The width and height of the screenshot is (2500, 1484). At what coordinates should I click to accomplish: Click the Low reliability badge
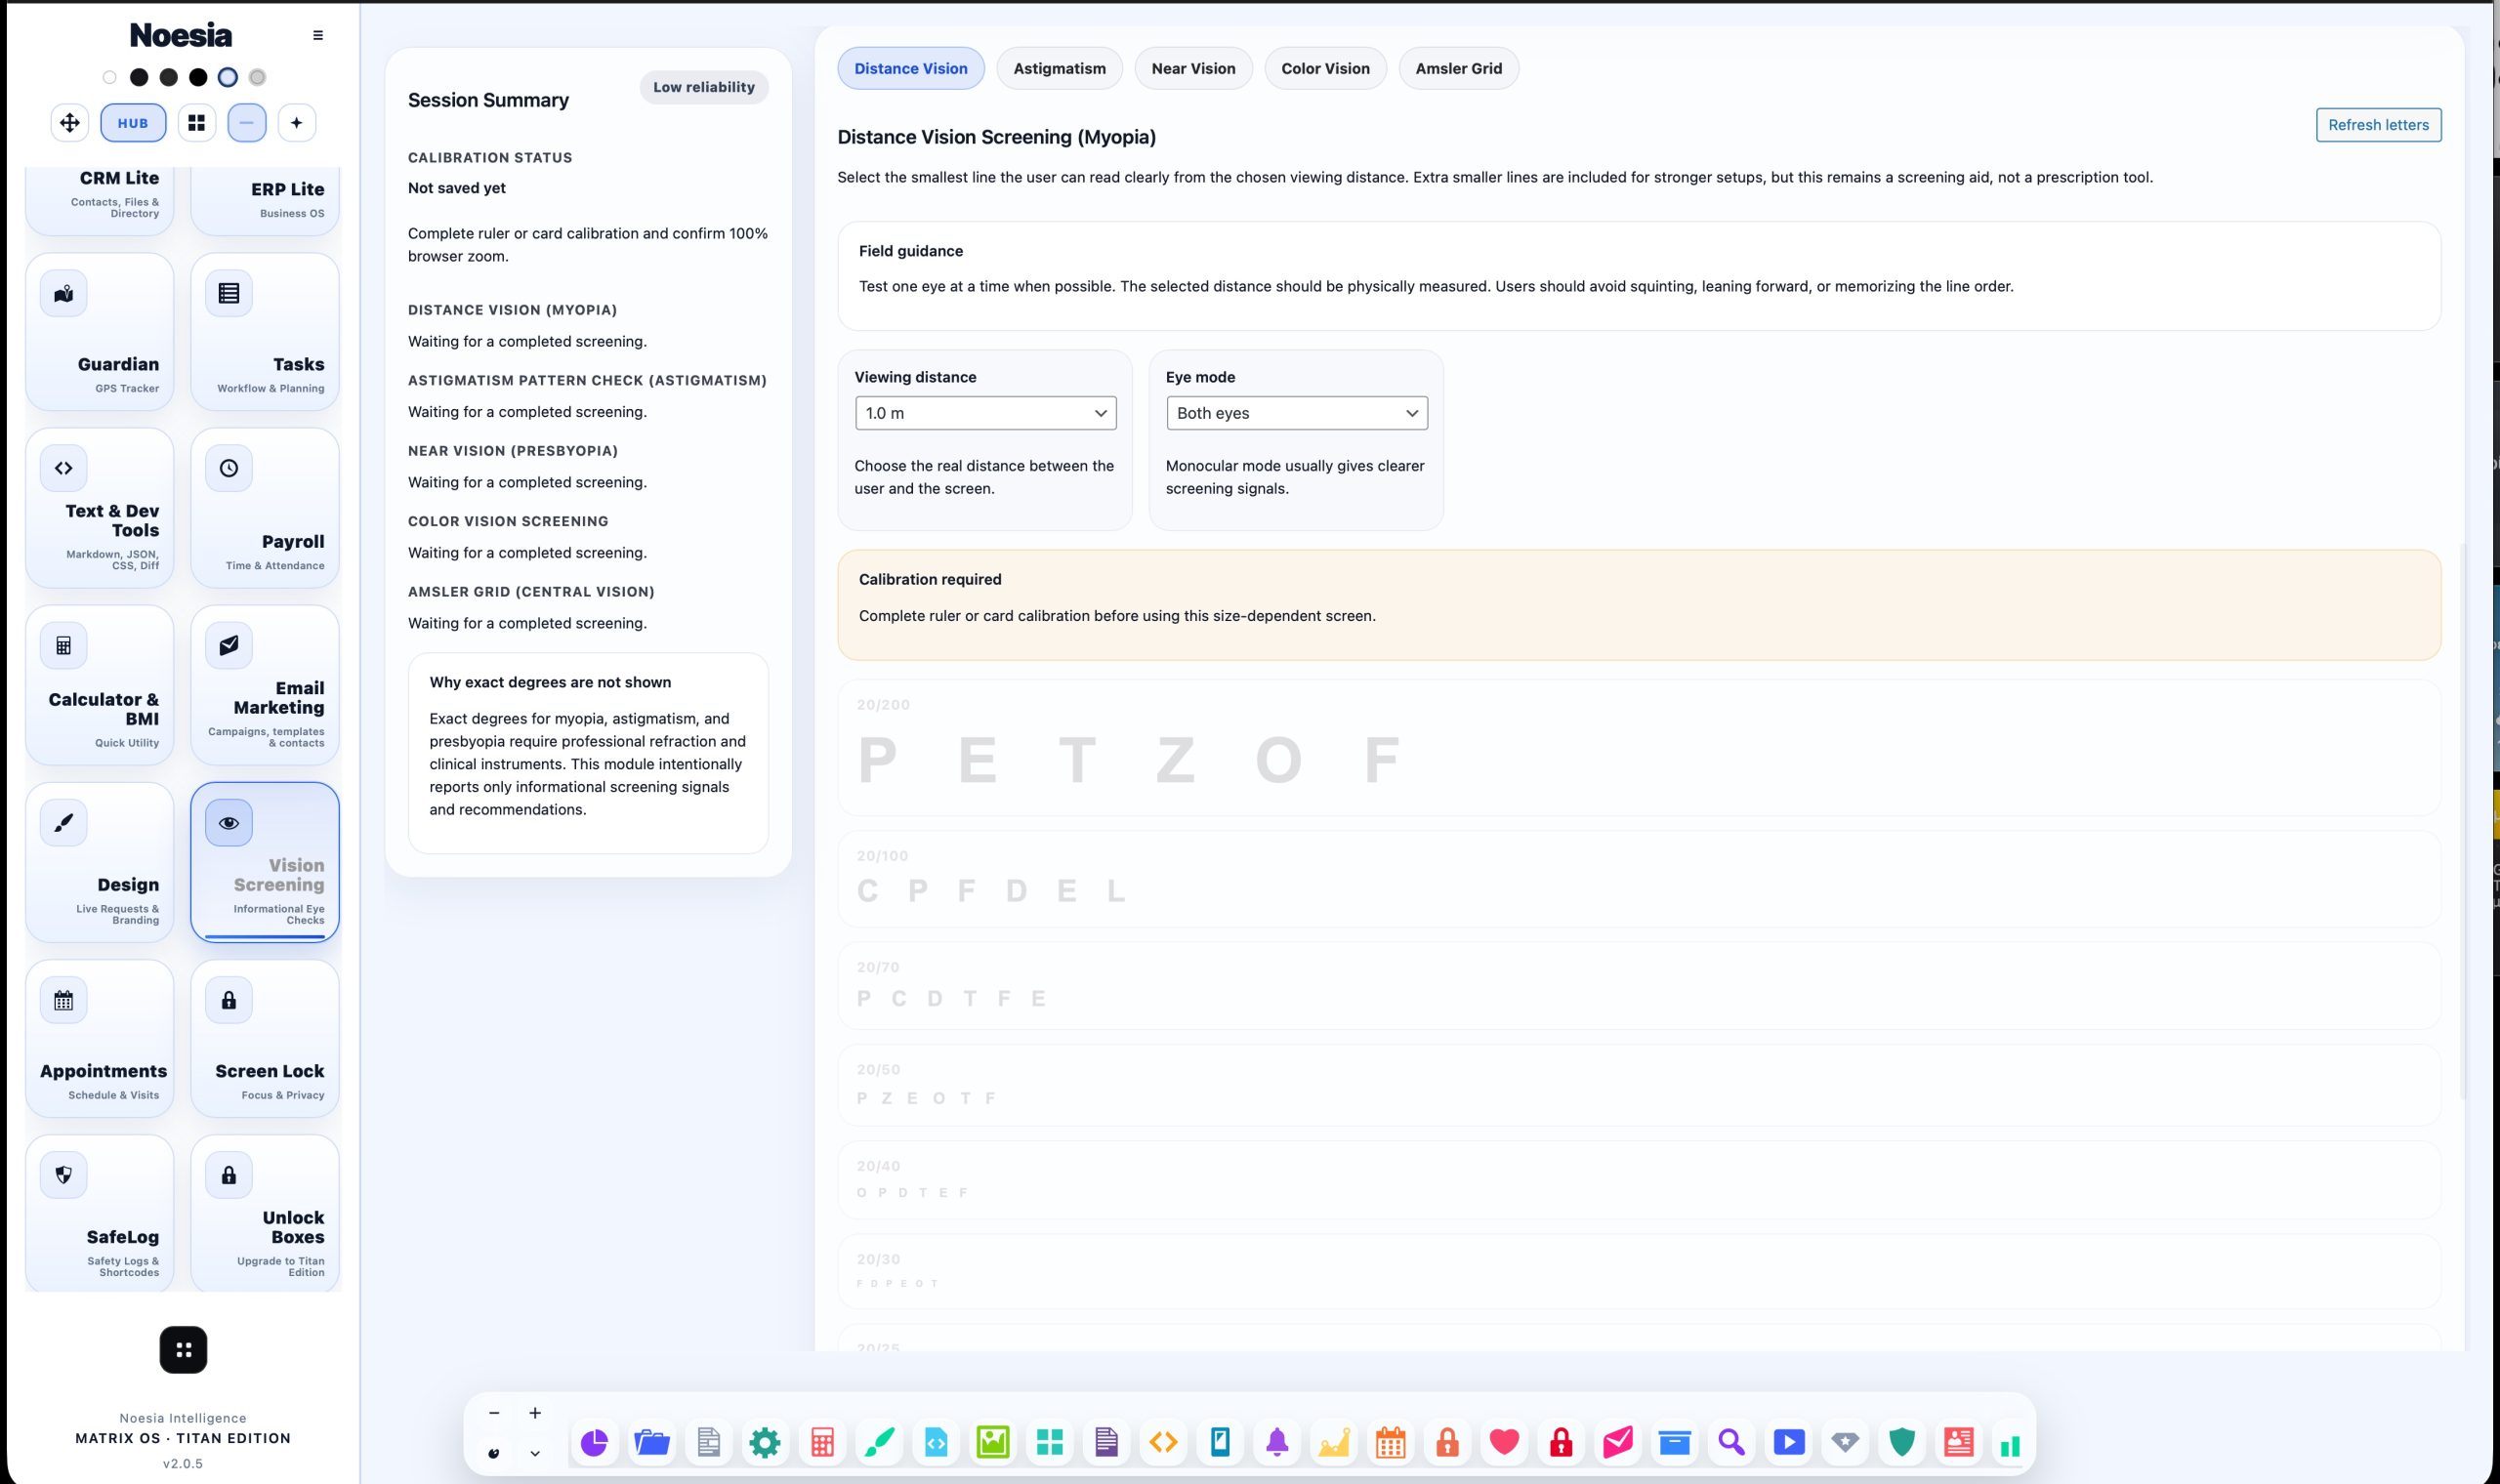coord(704,87)
